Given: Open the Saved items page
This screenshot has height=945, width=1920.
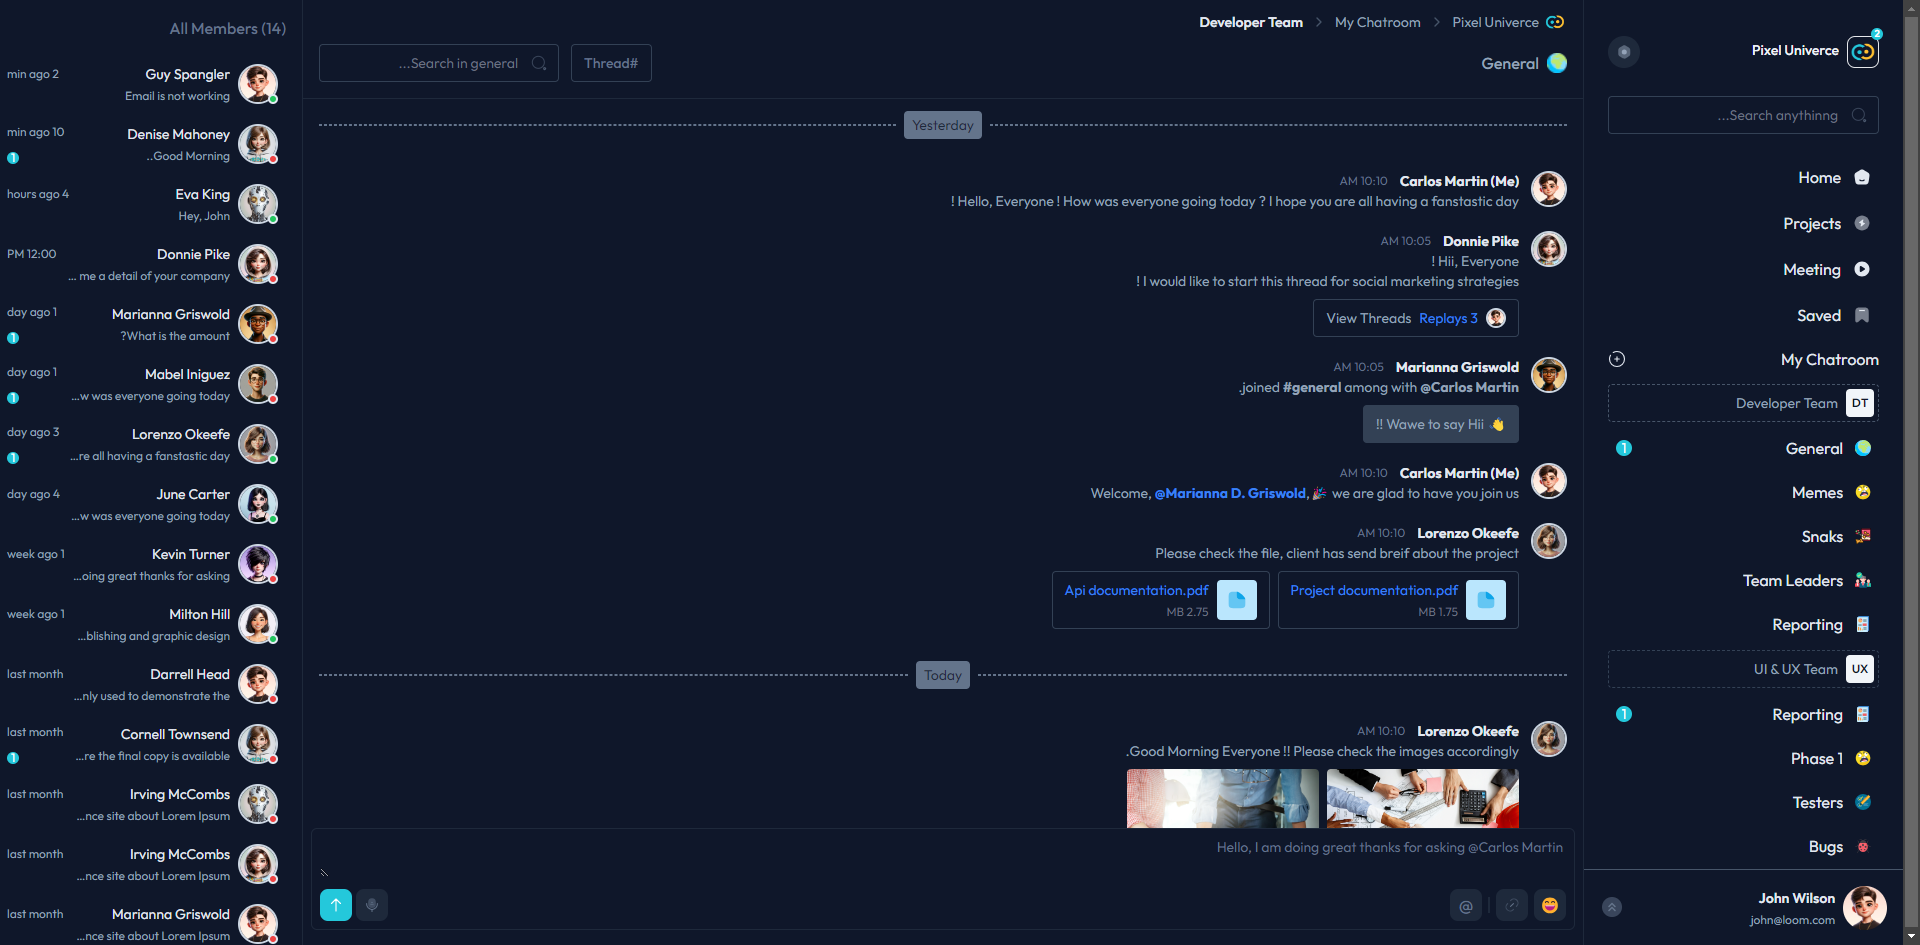Looking at the screenshot, I should (1818, 315).
